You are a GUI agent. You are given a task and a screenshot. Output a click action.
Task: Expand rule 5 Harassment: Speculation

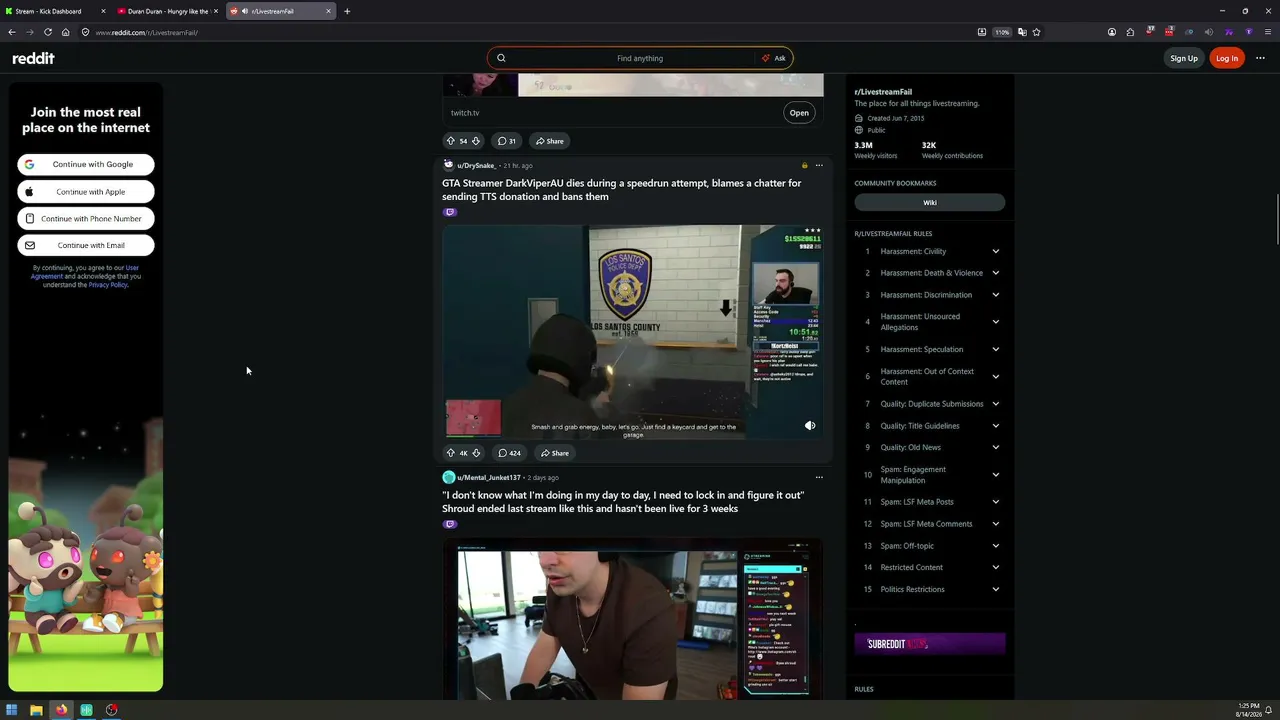[995, 350]
